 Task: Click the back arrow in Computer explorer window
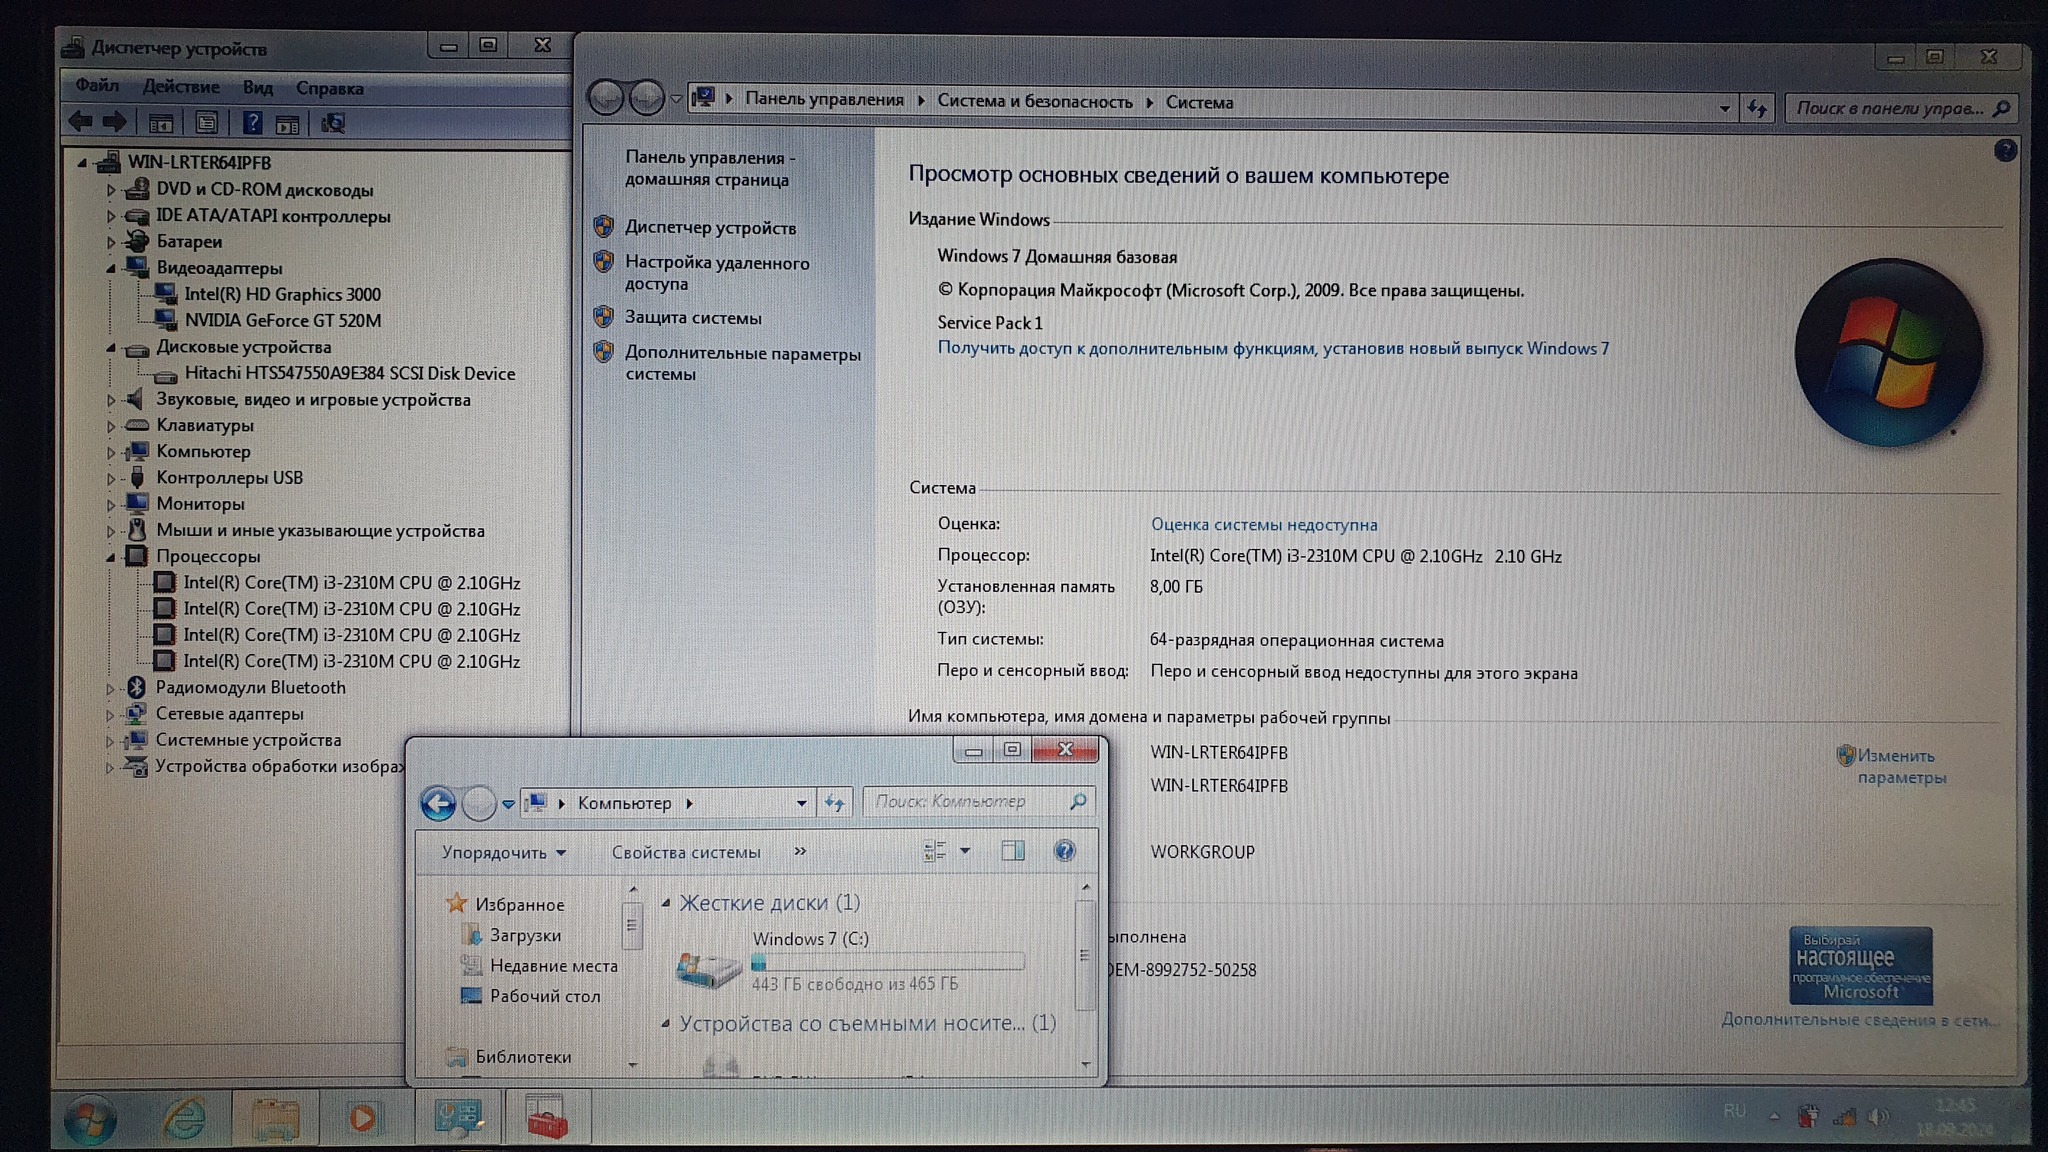coord(438,803)
